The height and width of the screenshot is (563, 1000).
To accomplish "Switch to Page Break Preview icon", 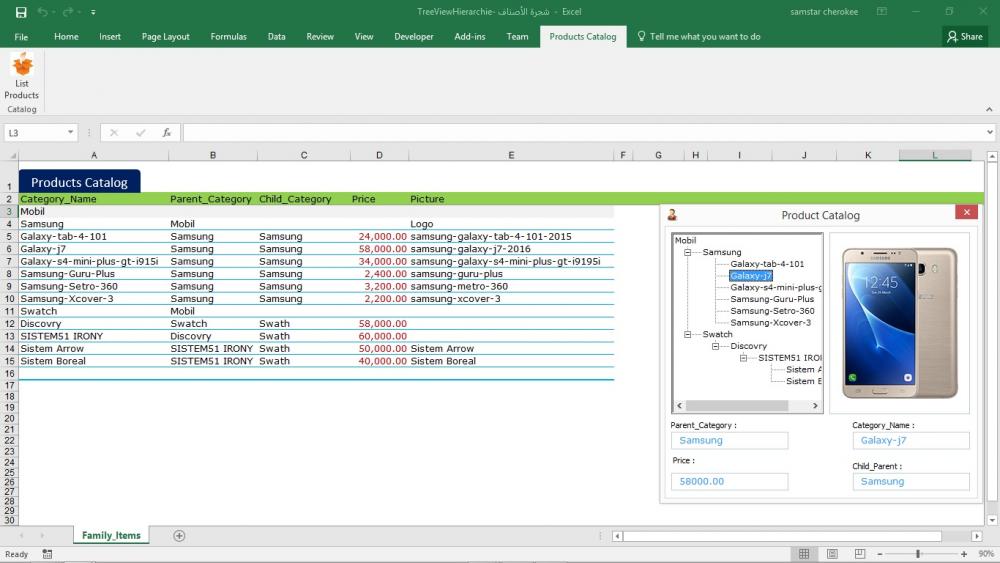I will pos(860,554).
